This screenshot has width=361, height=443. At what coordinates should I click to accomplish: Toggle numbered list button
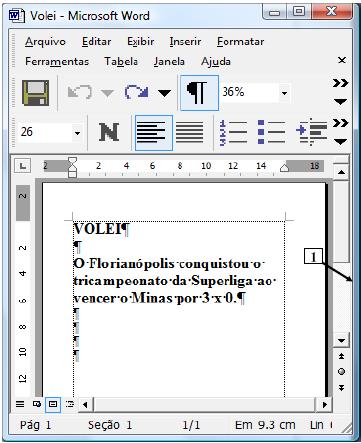point(233,133)
